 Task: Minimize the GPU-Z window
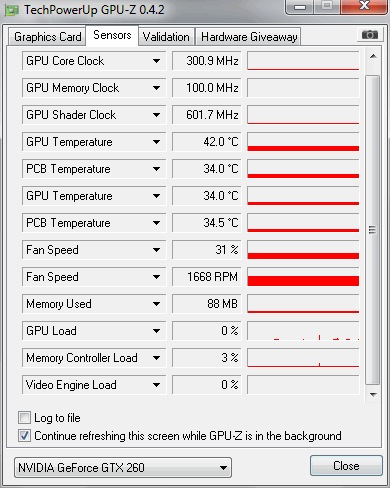click(300, 7)
